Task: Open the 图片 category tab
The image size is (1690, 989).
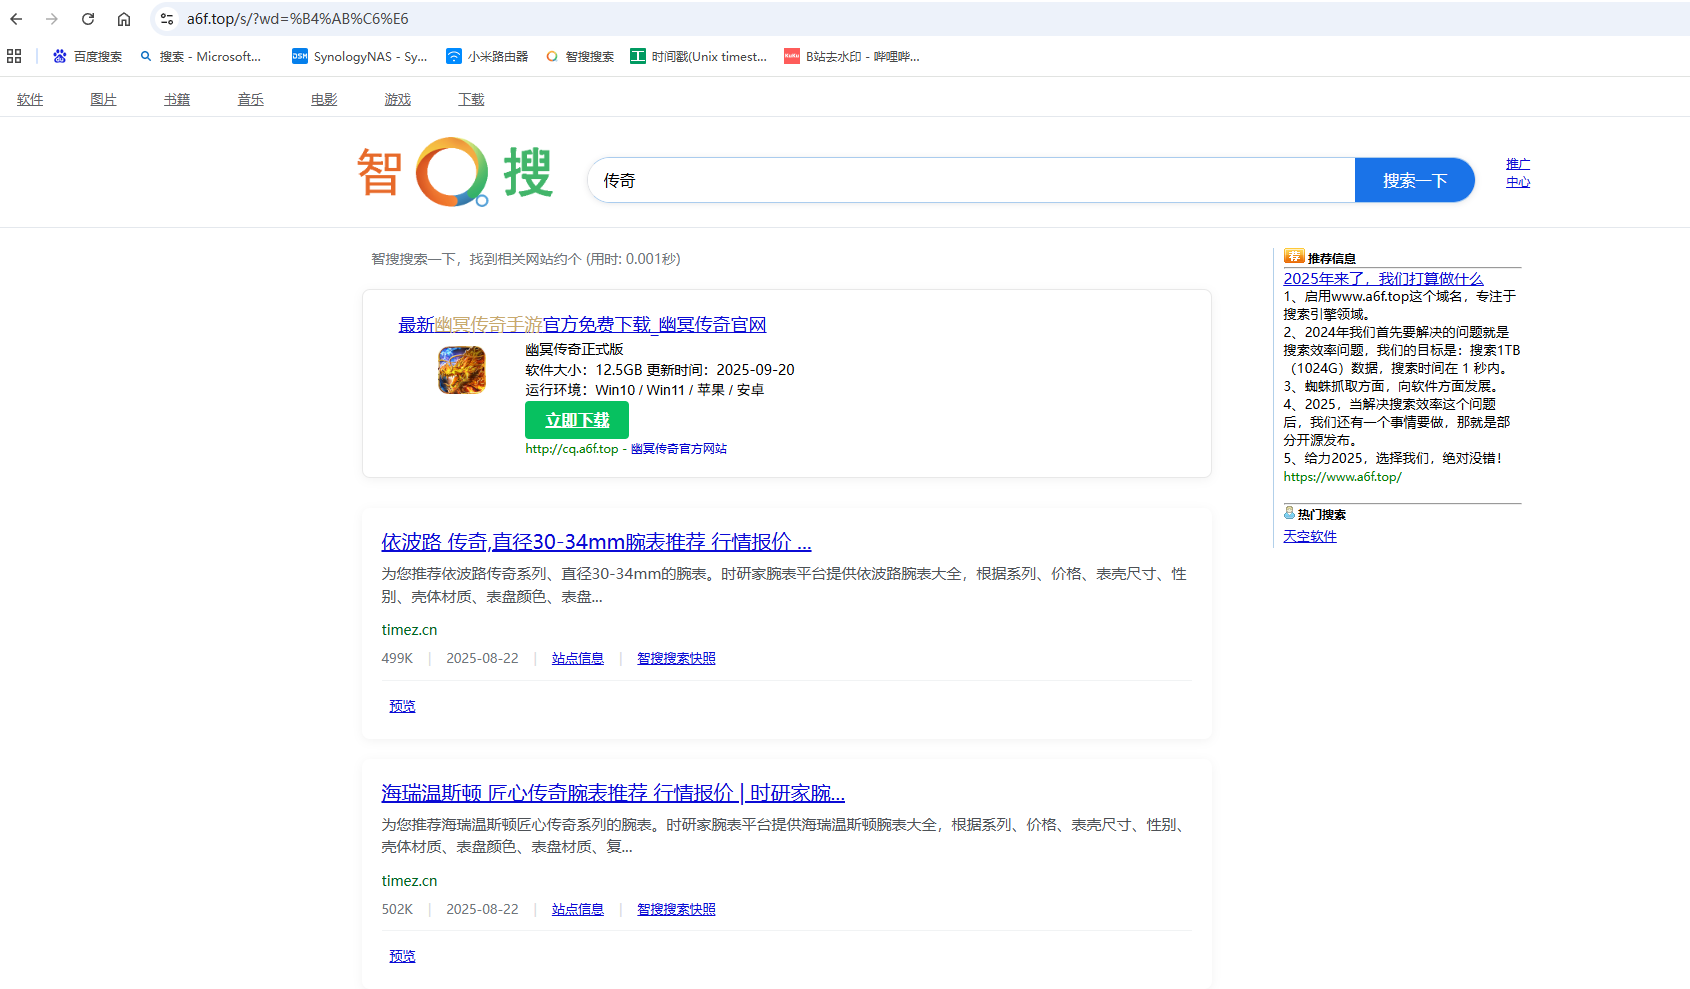Action: [x=103, y=99]
